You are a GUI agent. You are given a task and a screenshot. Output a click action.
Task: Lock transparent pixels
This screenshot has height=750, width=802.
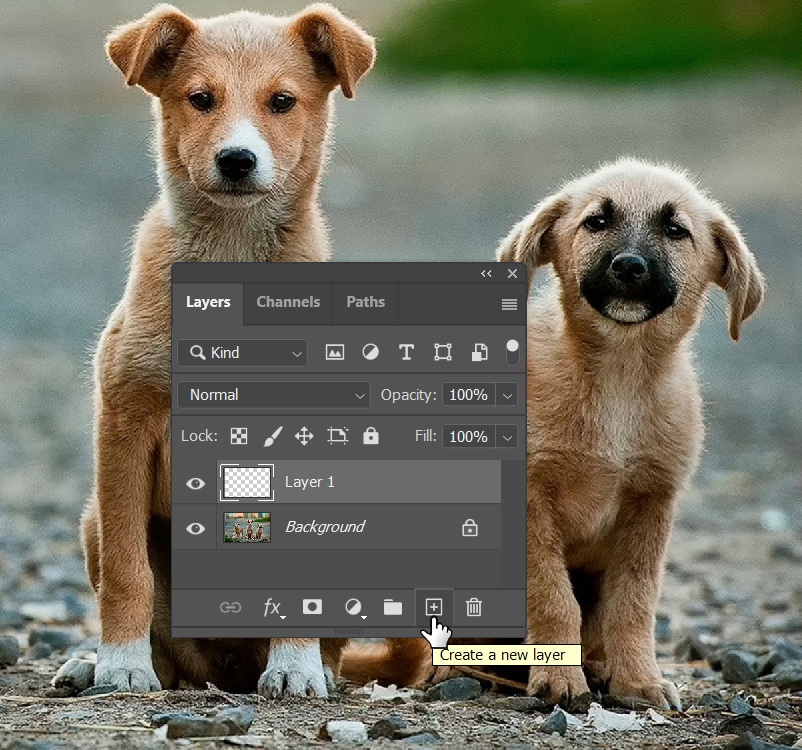[238, 436]
